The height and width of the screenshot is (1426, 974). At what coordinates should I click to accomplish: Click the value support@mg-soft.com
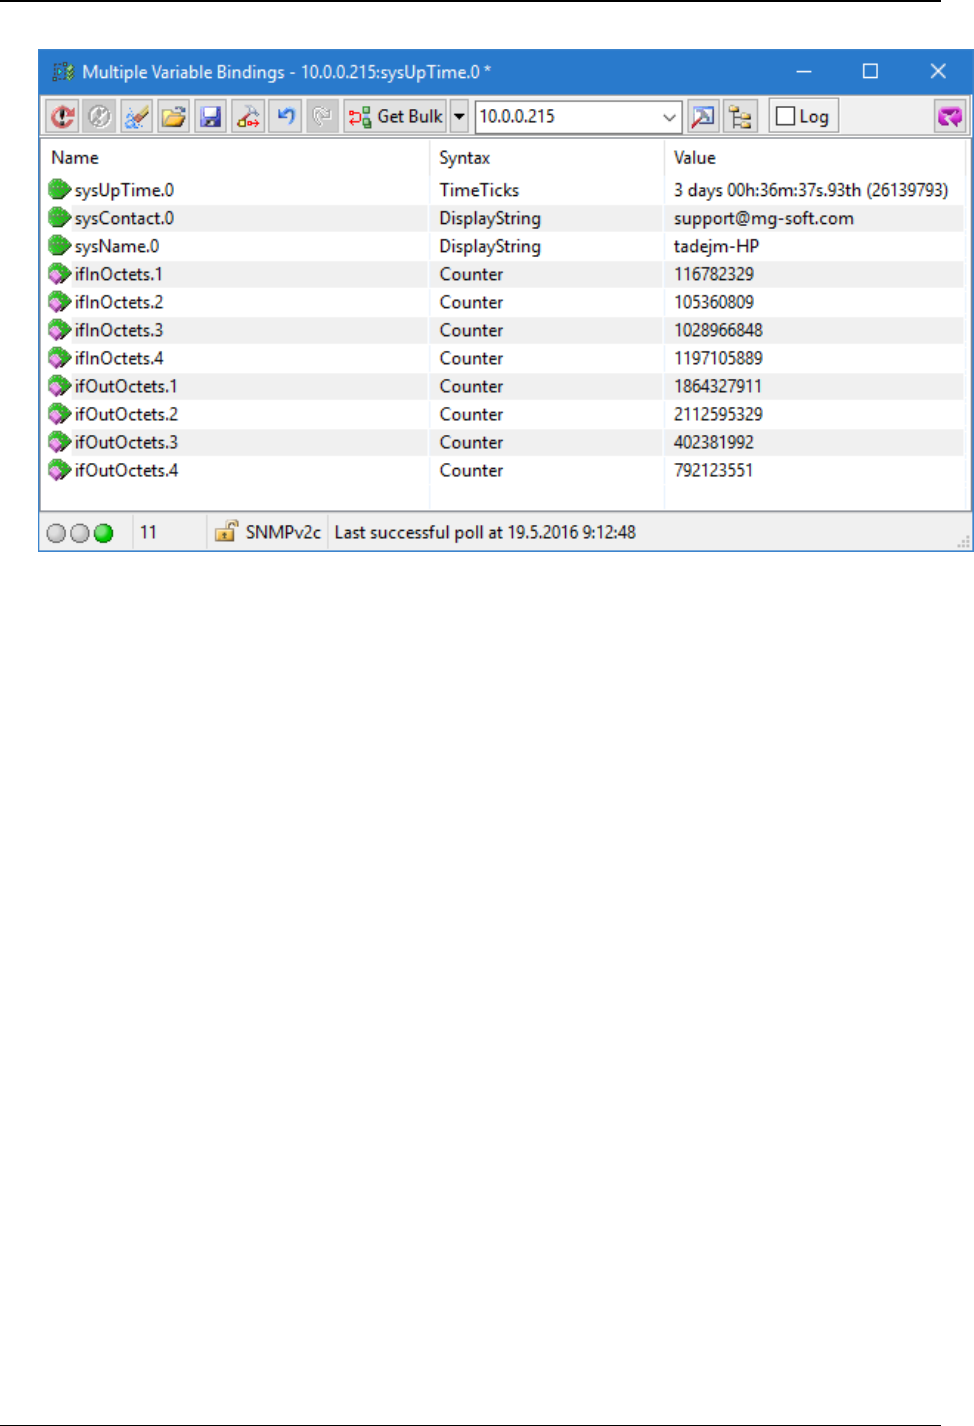[764, 219]
